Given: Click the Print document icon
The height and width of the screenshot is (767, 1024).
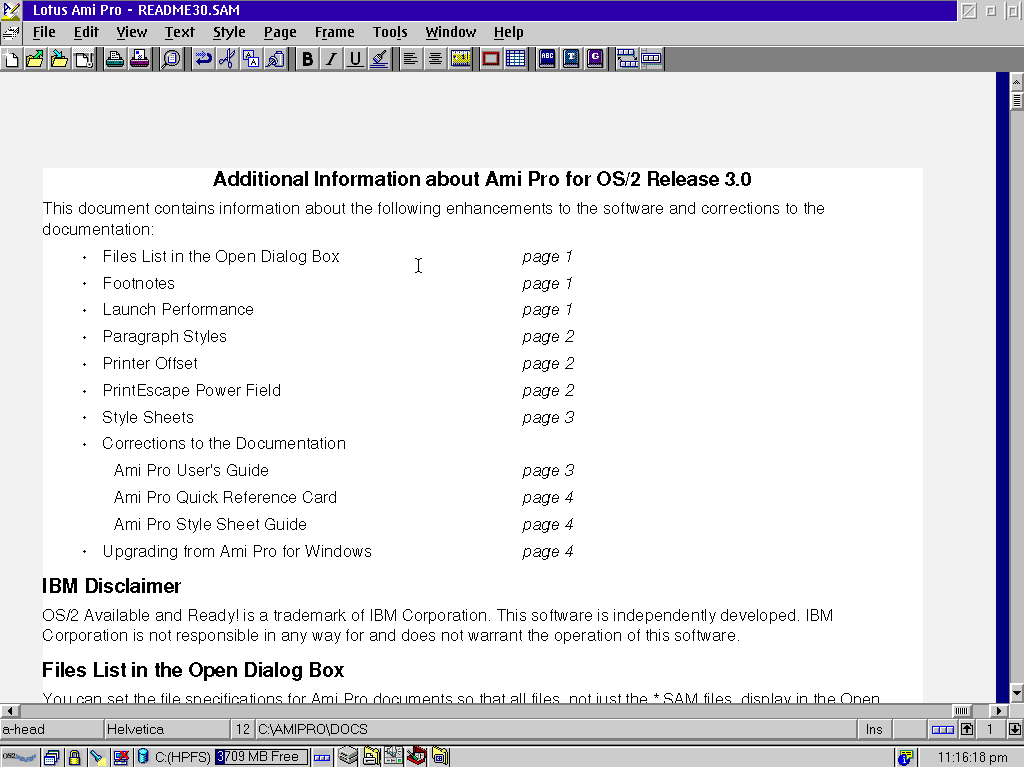Looking at the screenshot, I should point(115,59).
